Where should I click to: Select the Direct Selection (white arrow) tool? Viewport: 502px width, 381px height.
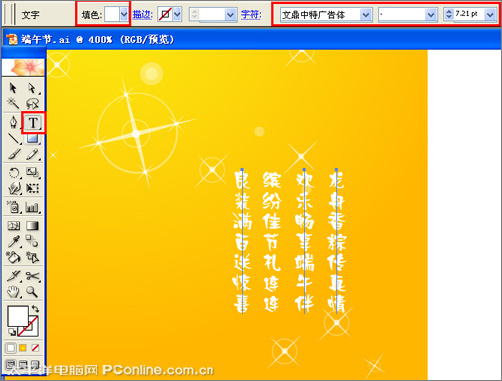click(x=32, y=88)
